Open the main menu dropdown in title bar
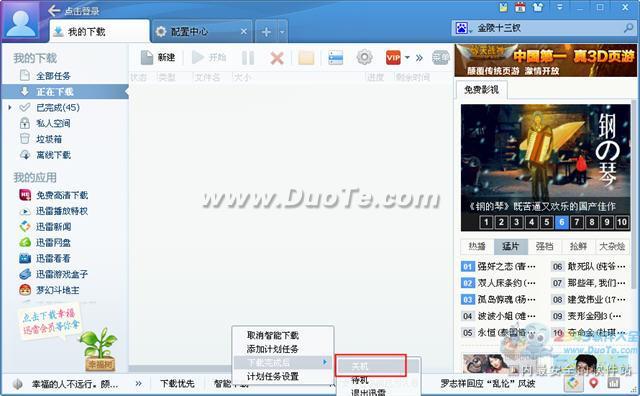 [x=560, y=7]
